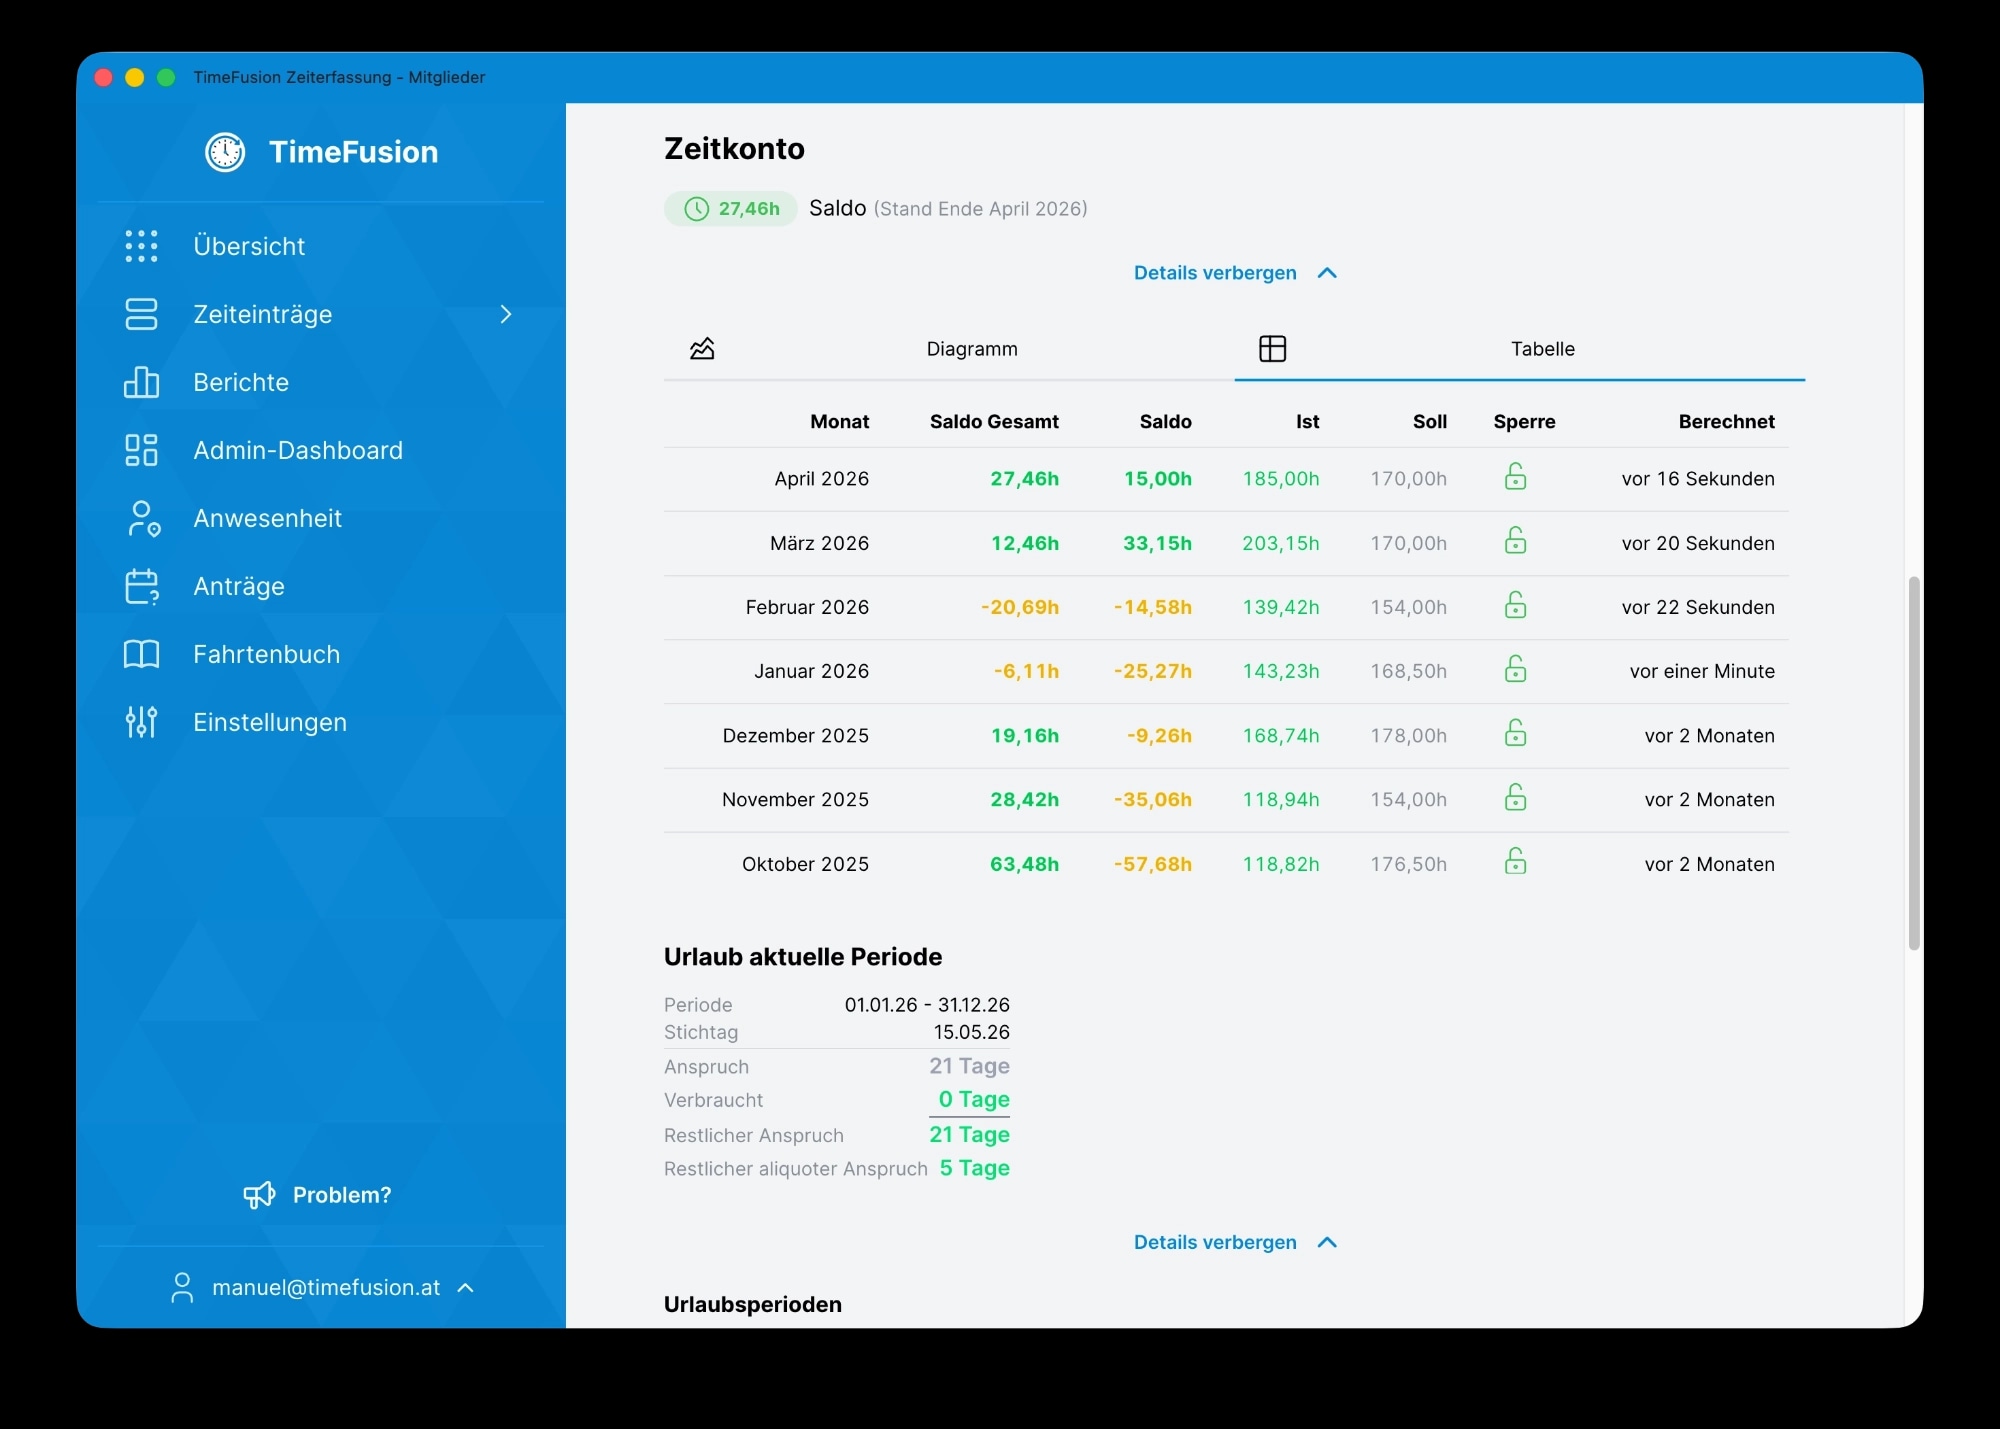Toggle the lock for März 2026
Viewport: 2000px width, 1429px height.
tap(1516, 541)
